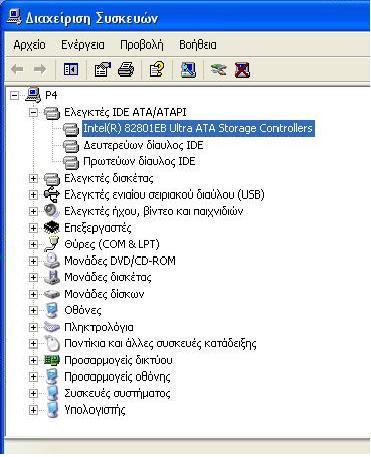Screen dimensions: 371x457
Task: Open Properties from the toolbar icon
Action: click(x=102, y=69)
